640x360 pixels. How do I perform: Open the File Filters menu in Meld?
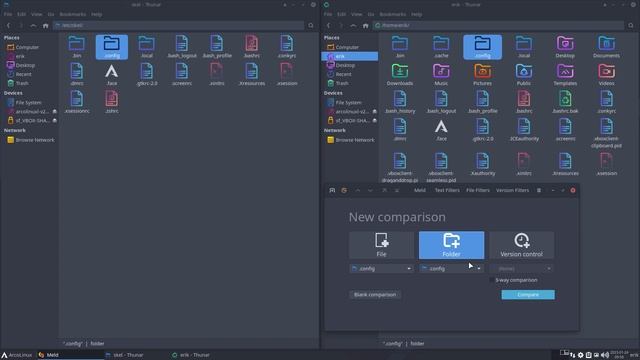[x=478, y=190]
